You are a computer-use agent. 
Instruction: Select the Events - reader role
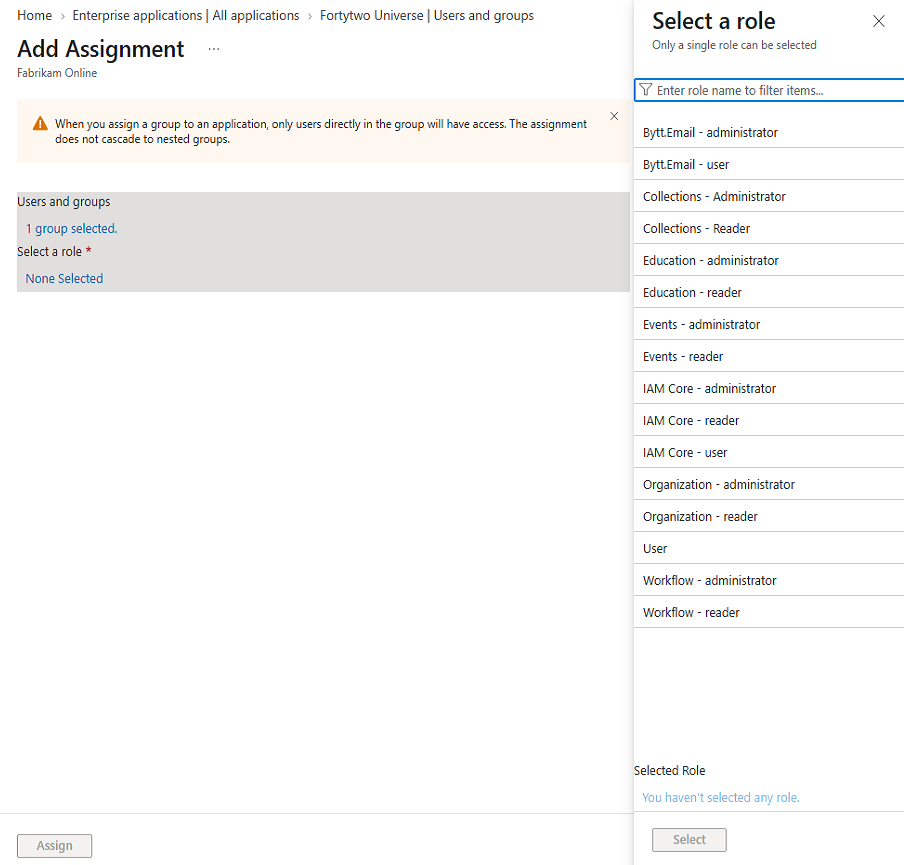(x=769, y=356)
